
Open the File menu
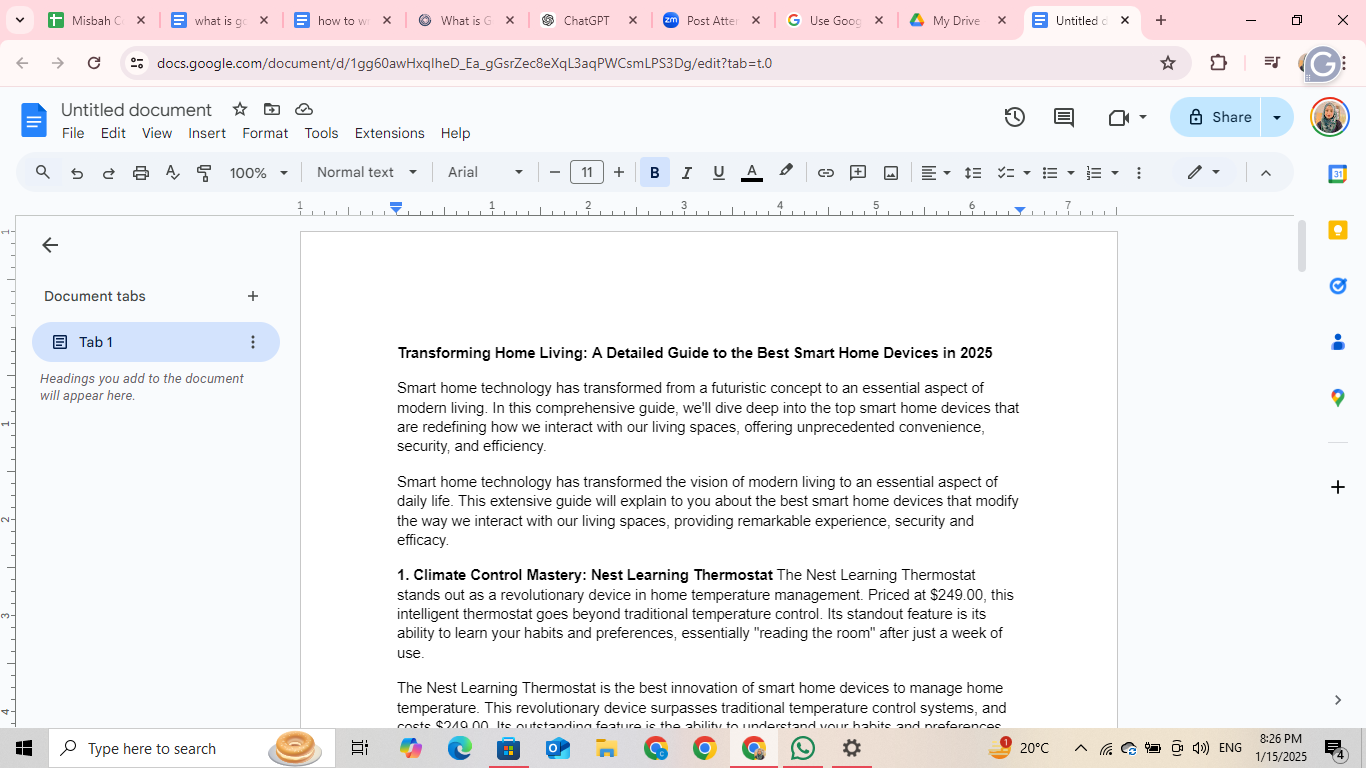[73, 133]
